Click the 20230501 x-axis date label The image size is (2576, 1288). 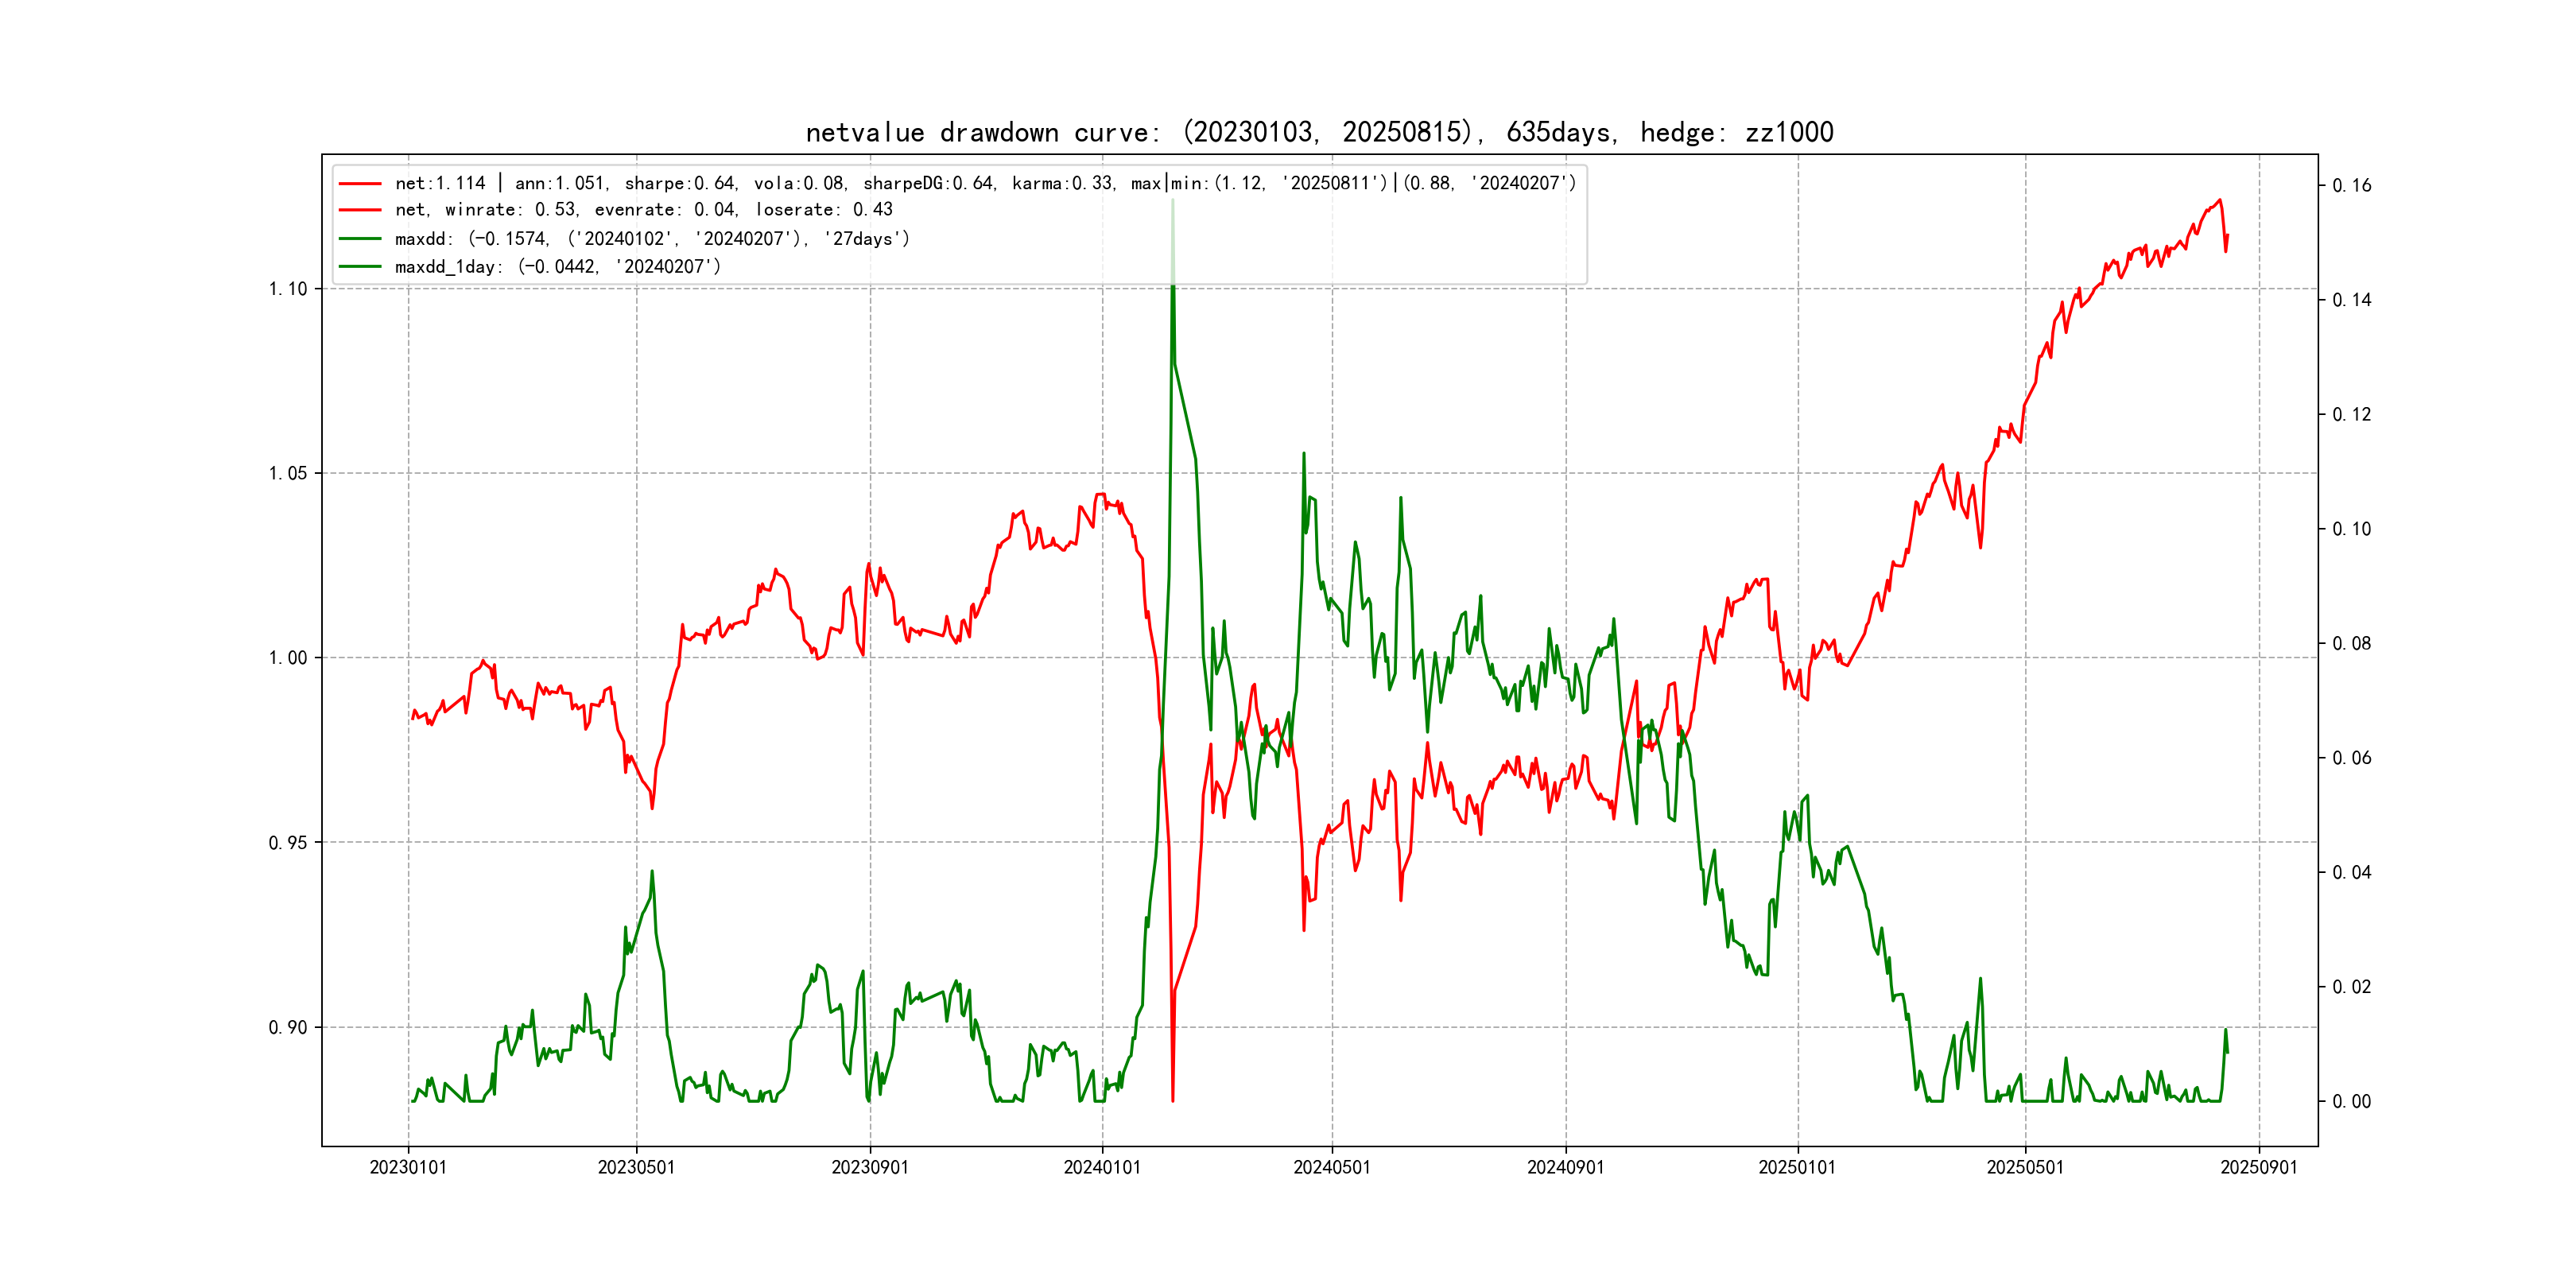point(636,1167)
